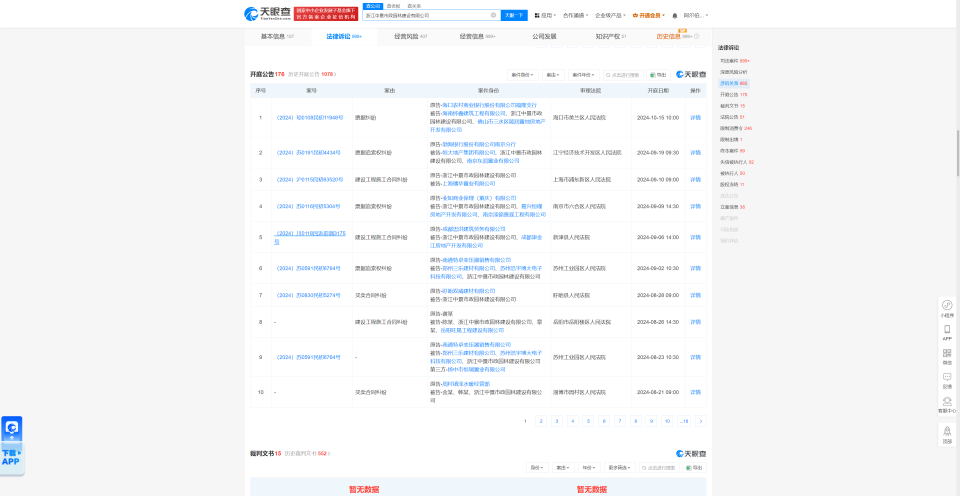This screenshot has width=960, height=496.
Task: Open the 历史裁判文书 552 link
Action: click(x=307, y=454)
